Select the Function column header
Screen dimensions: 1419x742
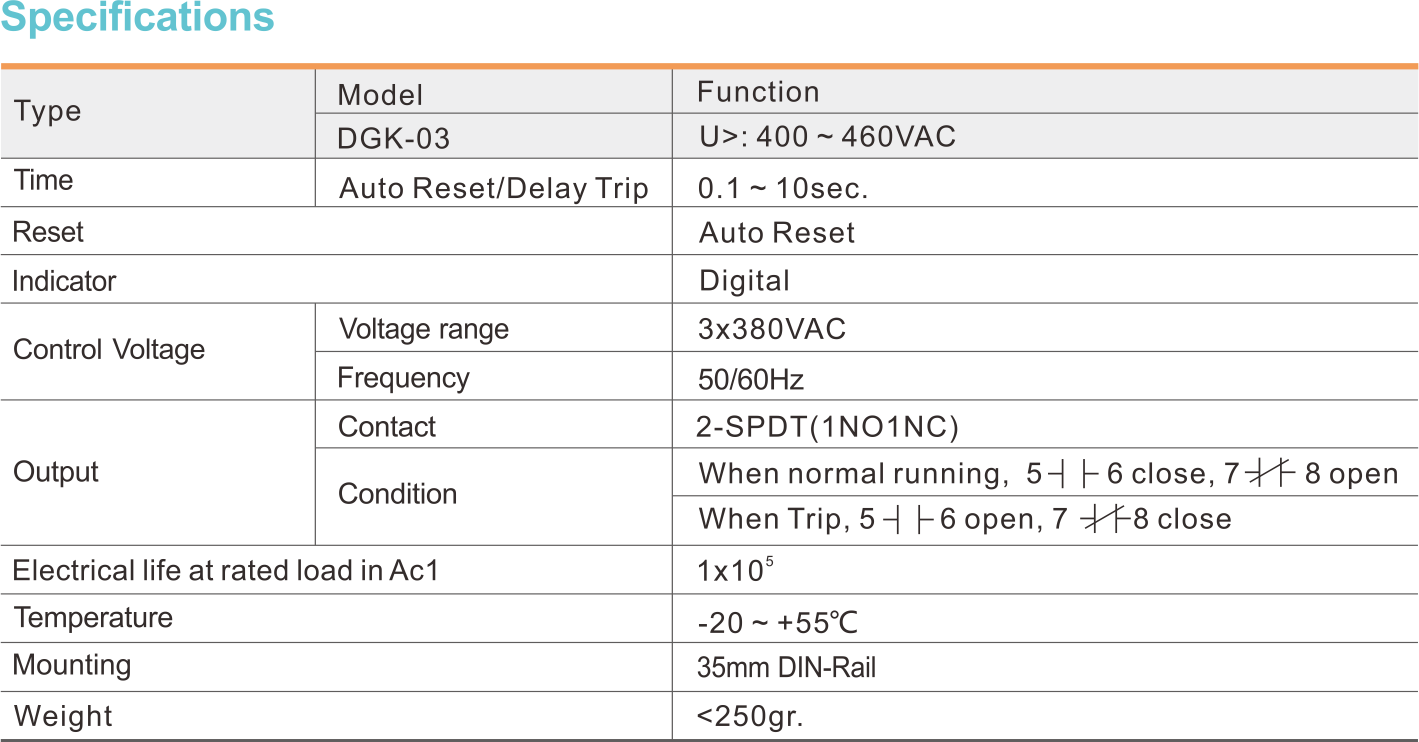pyautogui.click(x=757, y=92)
